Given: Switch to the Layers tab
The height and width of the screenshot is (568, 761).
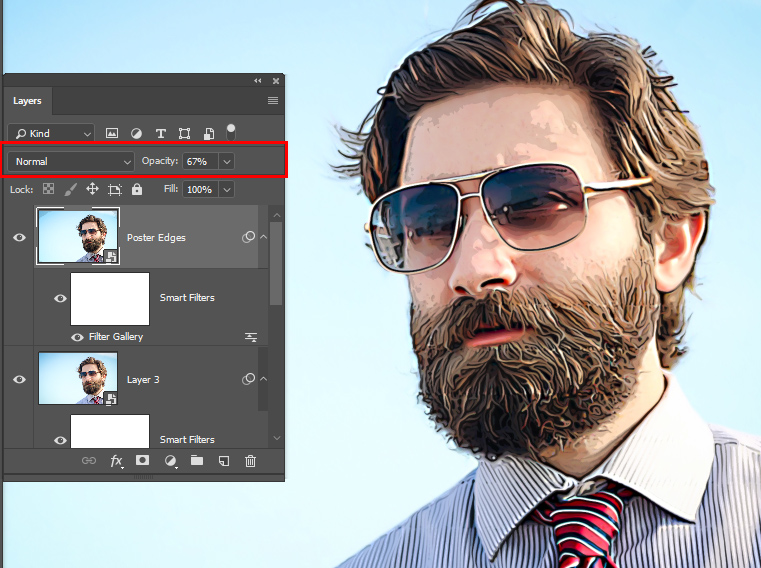Looking at the screenshot, I should (27, 100).
